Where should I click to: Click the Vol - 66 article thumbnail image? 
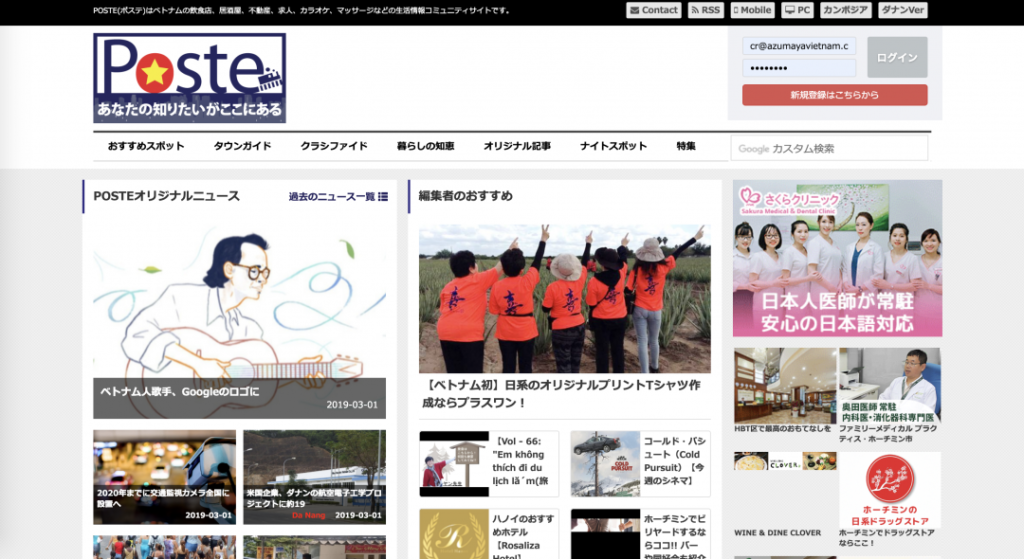click(x=454, y=464)
